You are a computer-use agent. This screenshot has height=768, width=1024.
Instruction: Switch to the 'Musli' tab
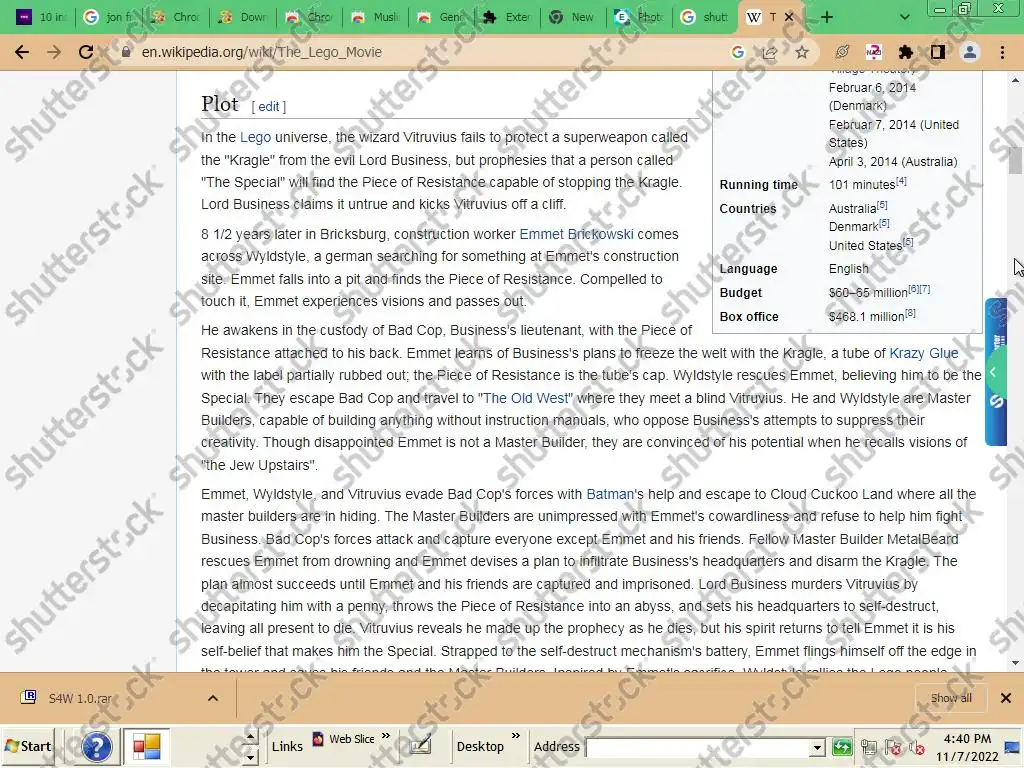[x=376, y=17]
